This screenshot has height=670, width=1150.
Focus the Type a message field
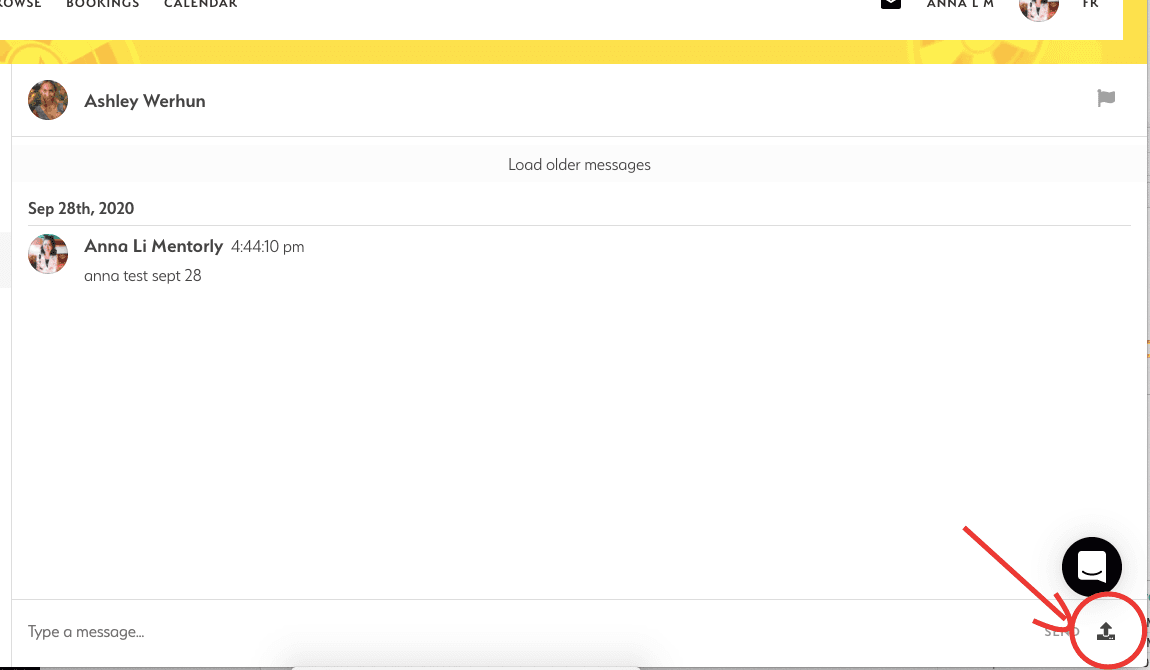(500, 632)
